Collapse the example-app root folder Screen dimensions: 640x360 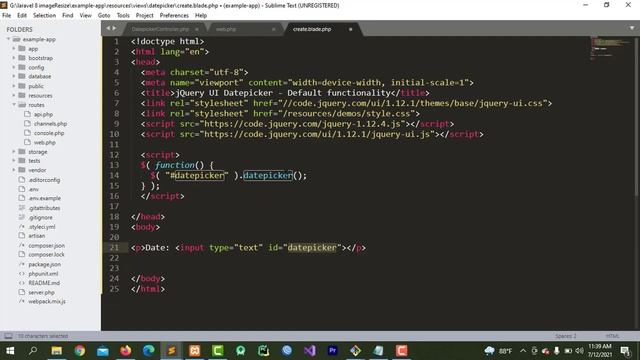coord(8,39)
